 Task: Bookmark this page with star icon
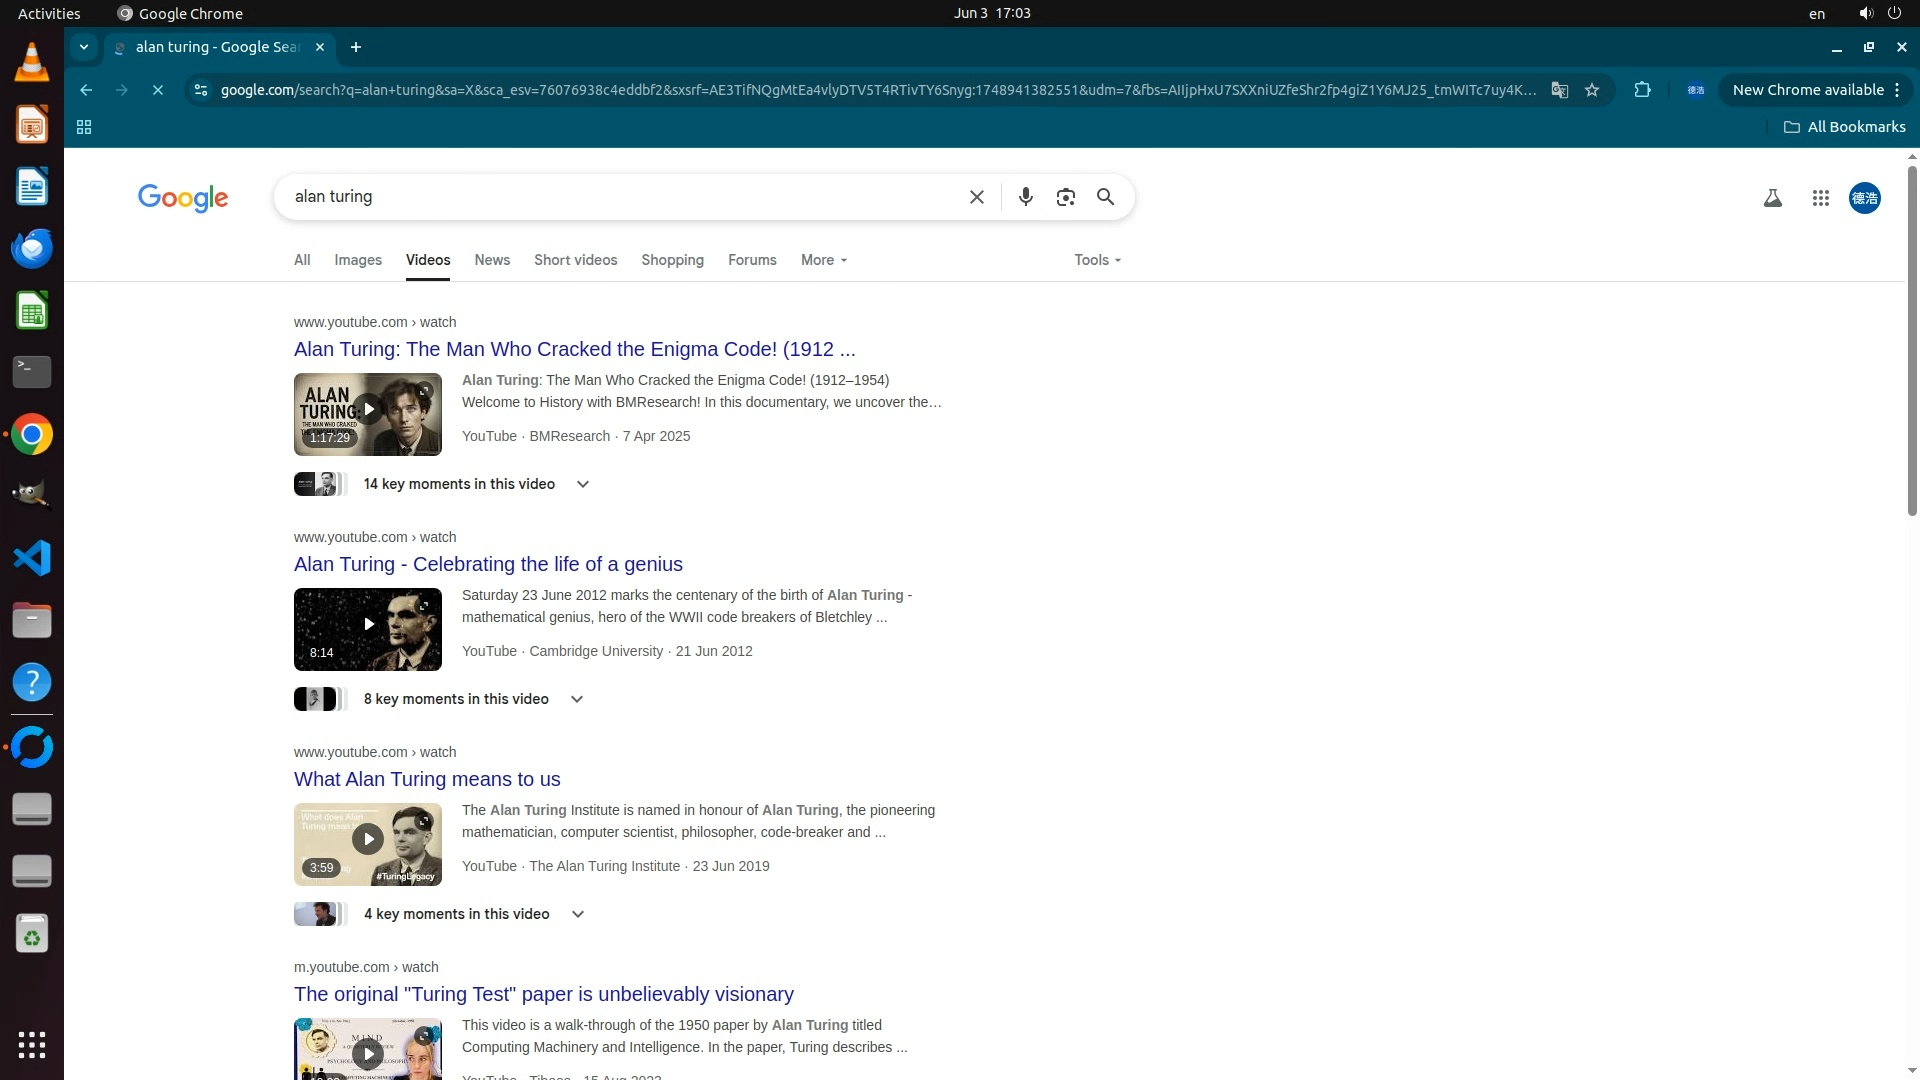click(x=1592, y=90)
